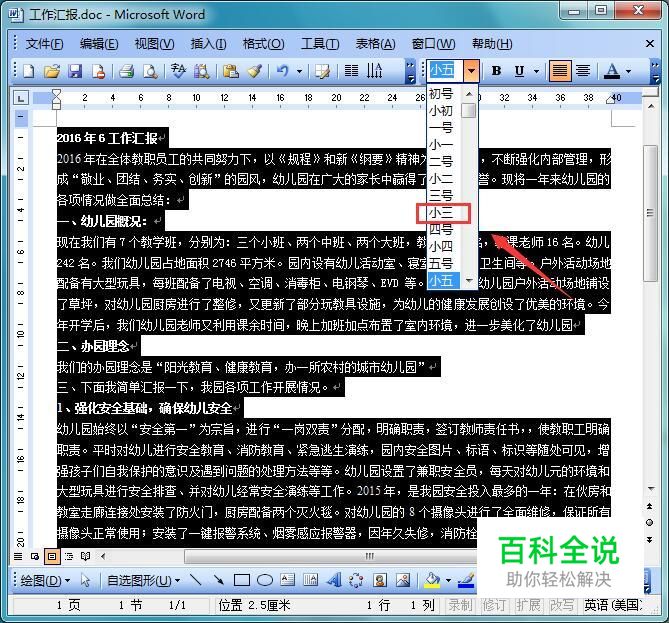Insert a picture from file

403,580
